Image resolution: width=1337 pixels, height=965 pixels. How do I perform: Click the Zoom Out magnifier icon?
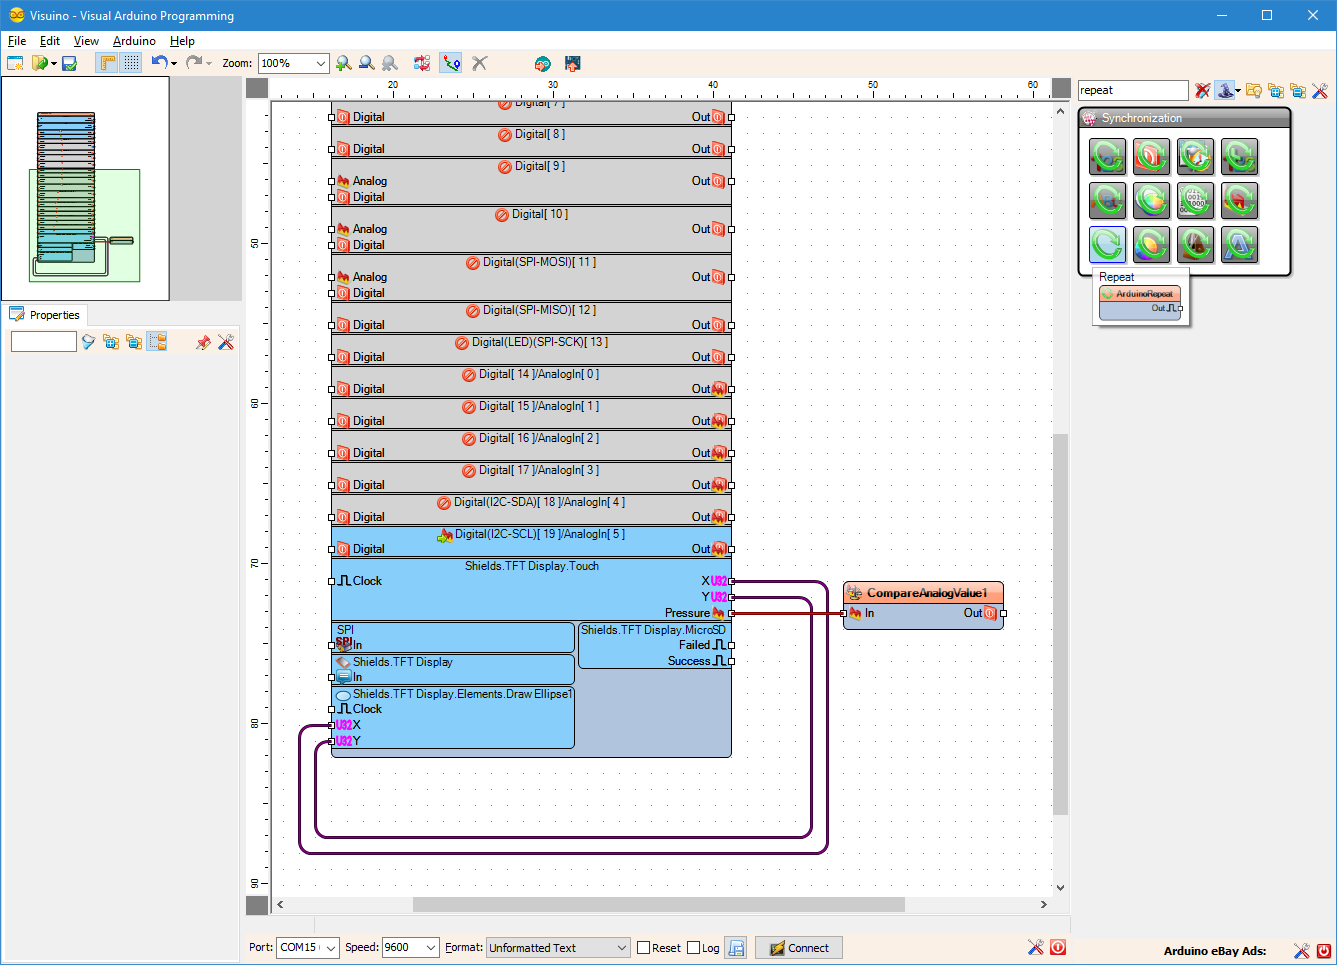pyautogui.click(x=367, y=63)
